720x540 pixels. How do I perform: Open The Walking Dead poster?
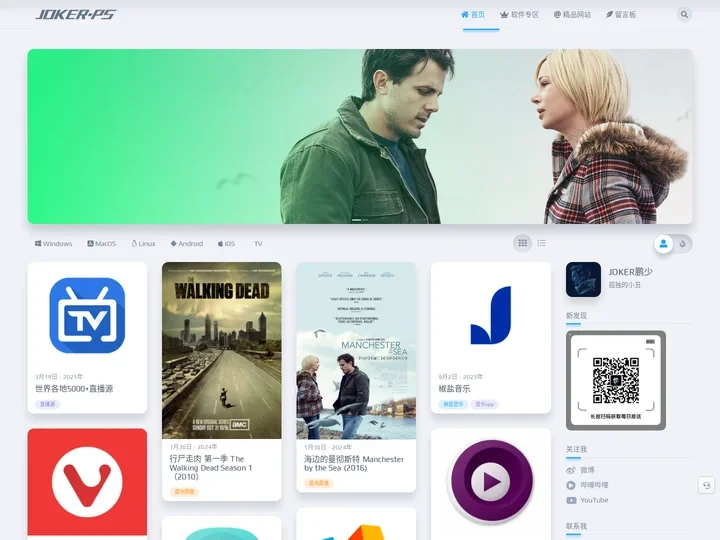coord(222,350)
